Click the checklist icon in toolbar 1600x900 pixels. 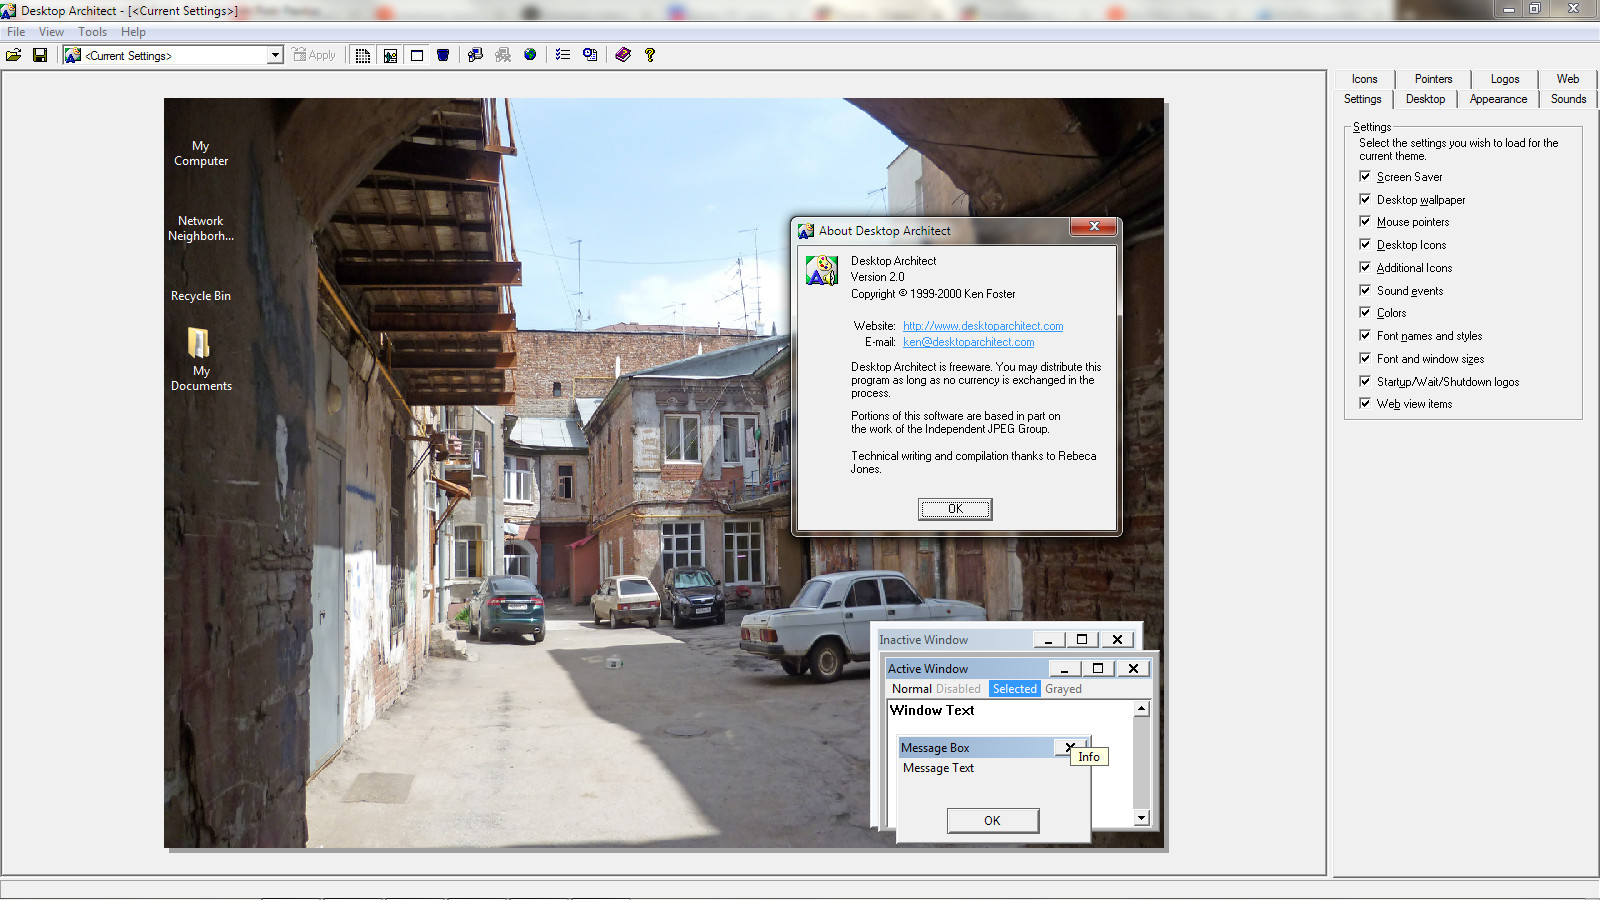coord(563,55)
